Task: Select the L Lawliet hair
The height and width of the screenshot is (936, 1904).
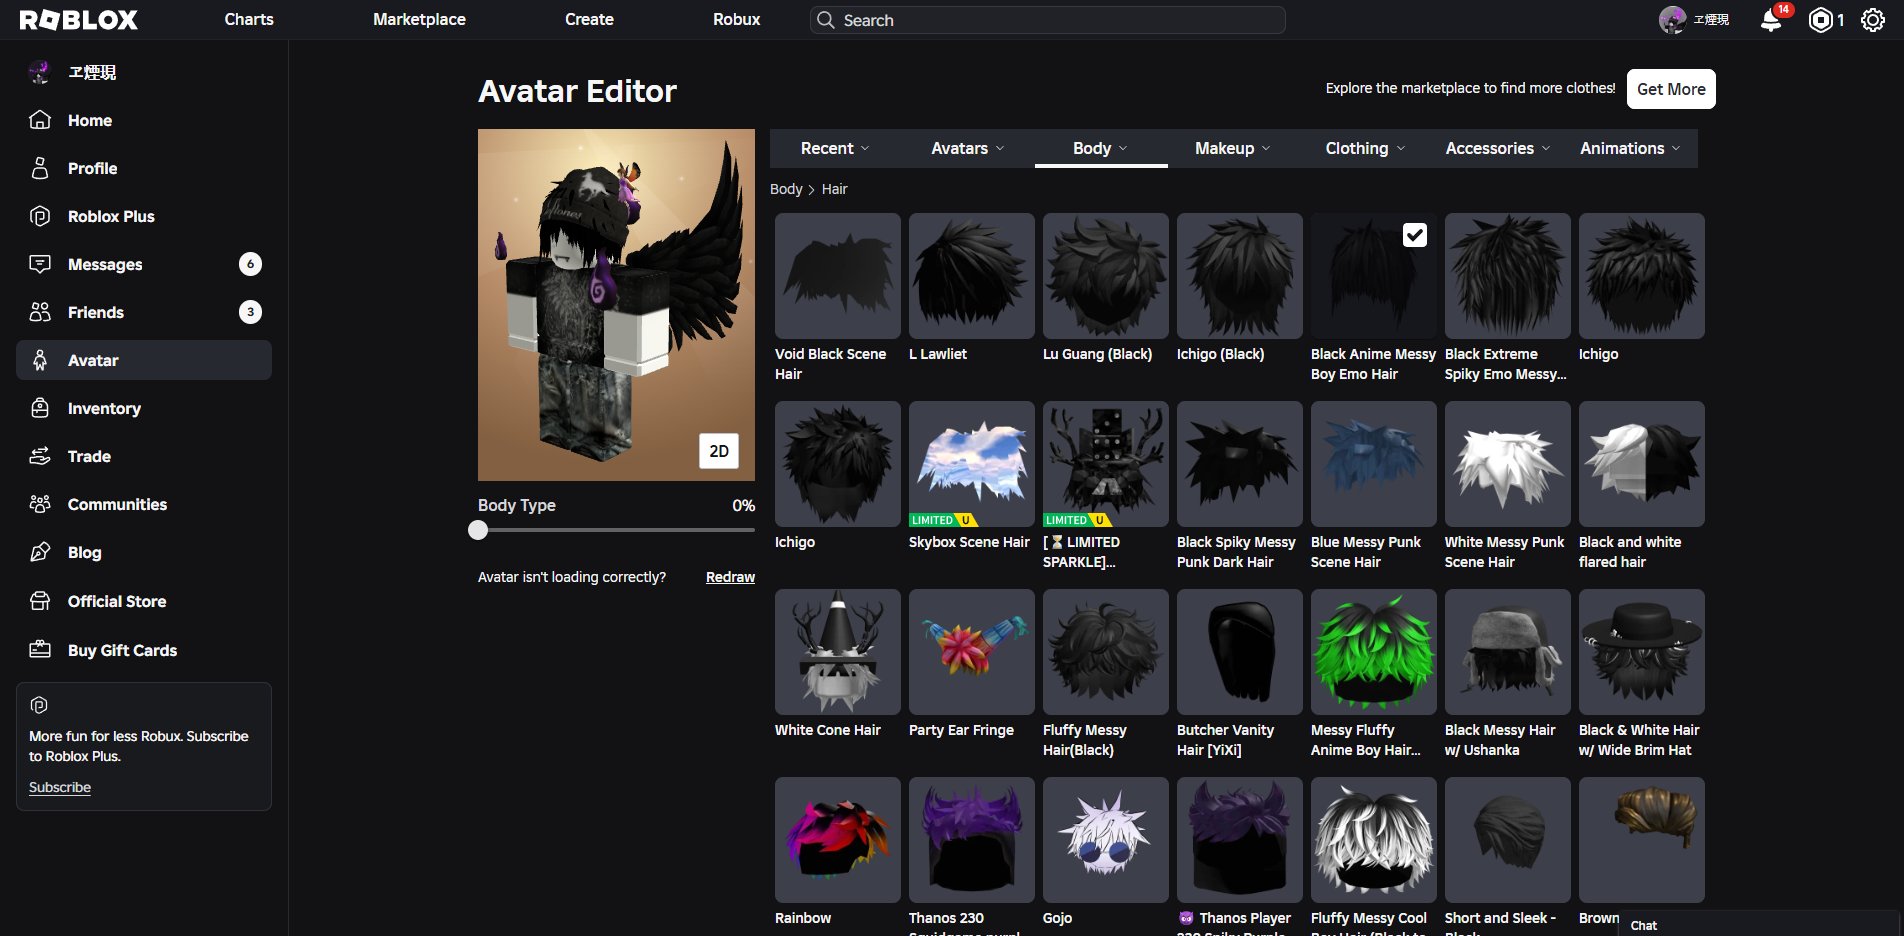Action: 972,276
